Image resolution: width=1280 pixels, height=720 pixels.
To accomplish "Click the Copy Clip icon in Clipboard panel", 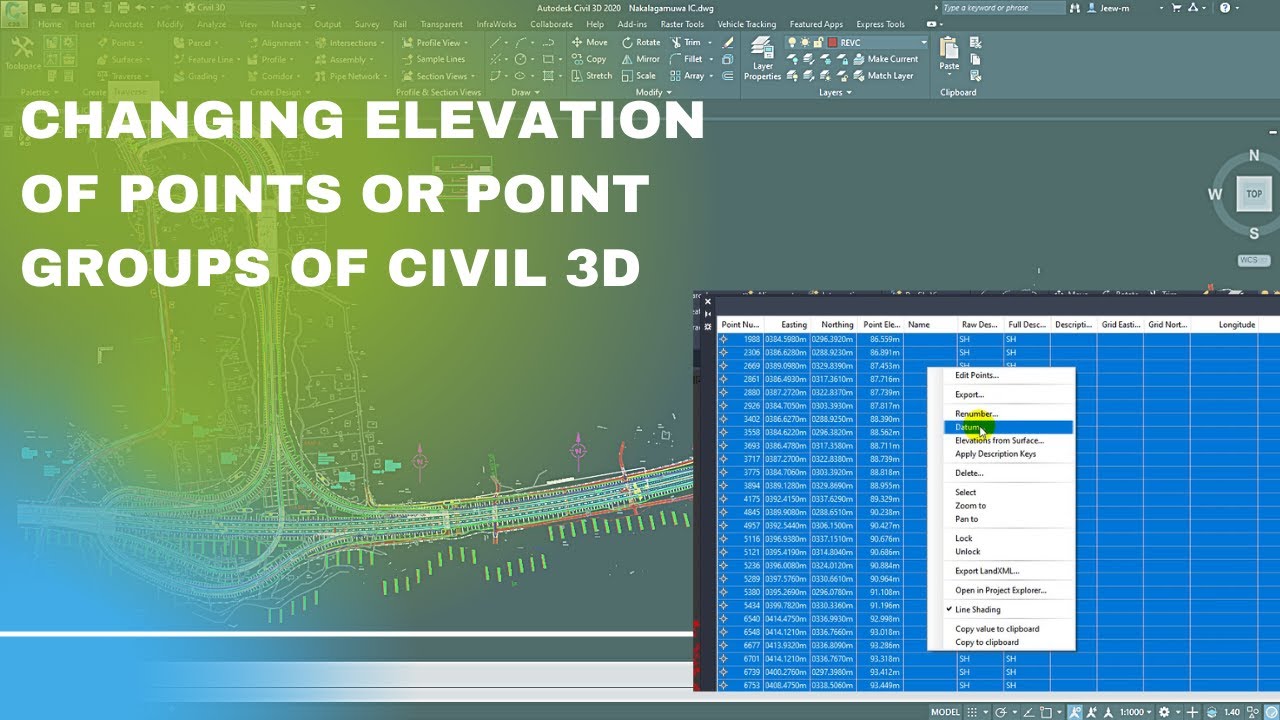I will click(976, 60).
